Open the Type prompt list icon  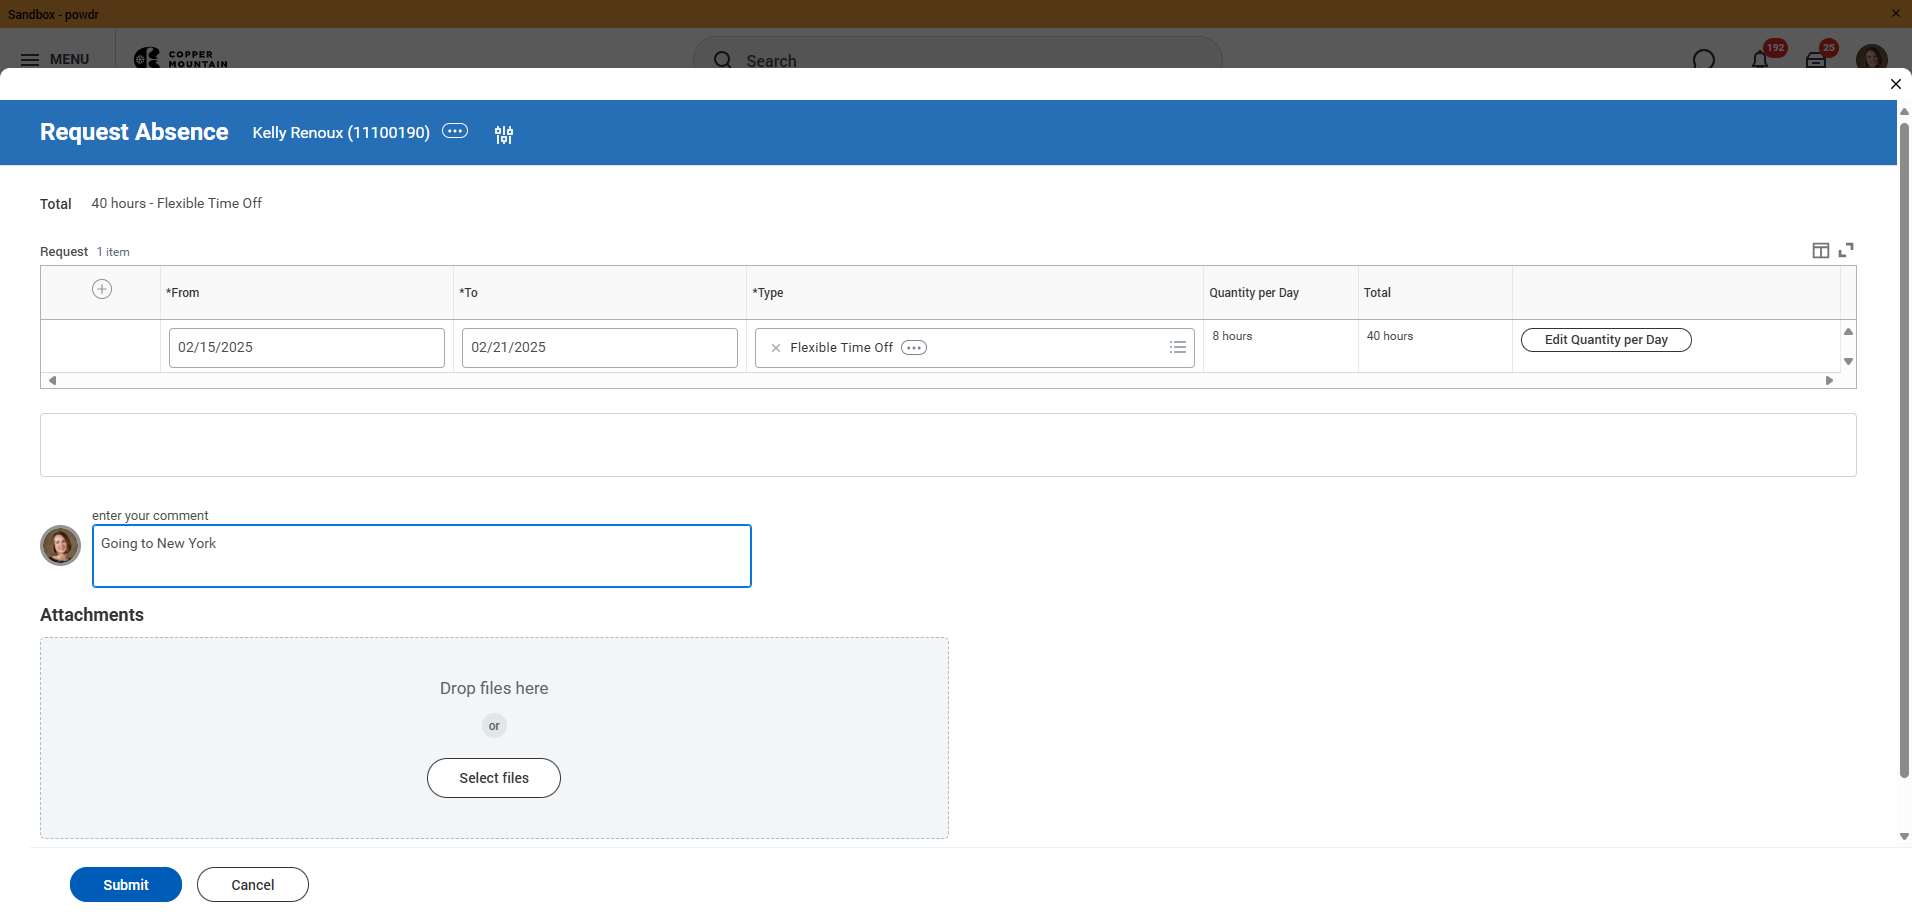coord(1178,347)
